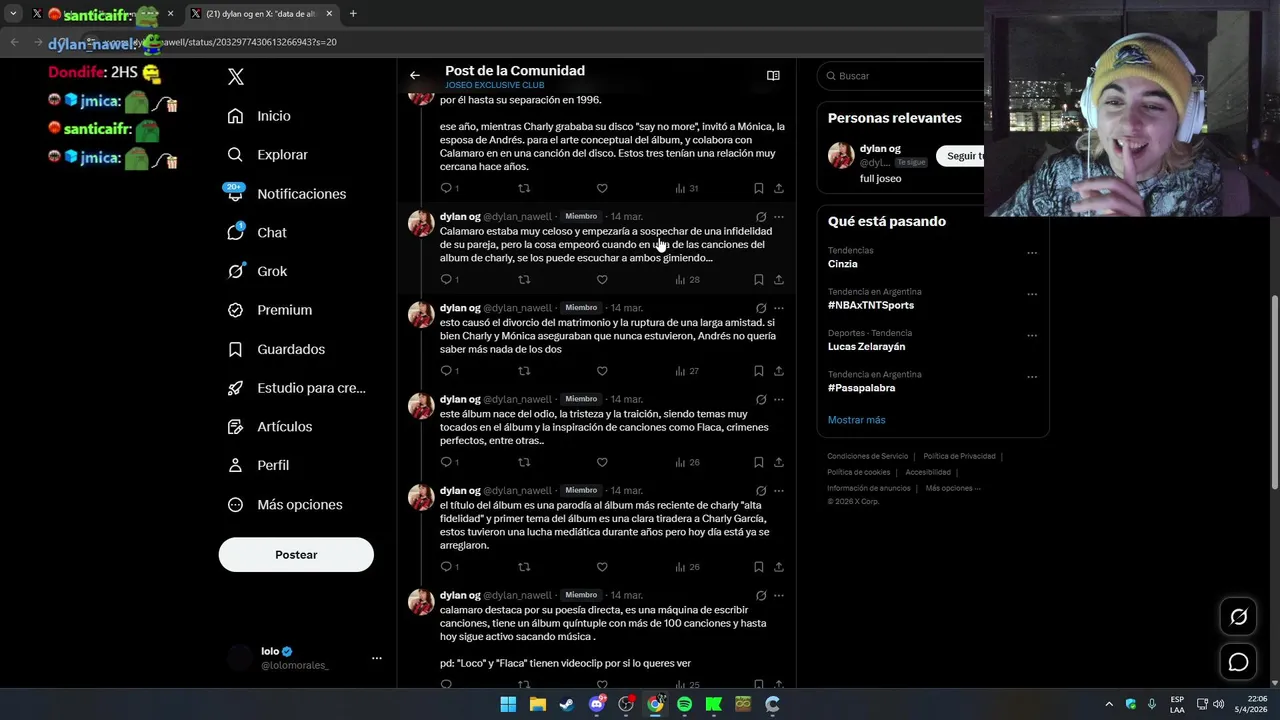Like 'este álbum nace del odio' post
Screen dimensions: 1280x720
click(x=602, y=462)
